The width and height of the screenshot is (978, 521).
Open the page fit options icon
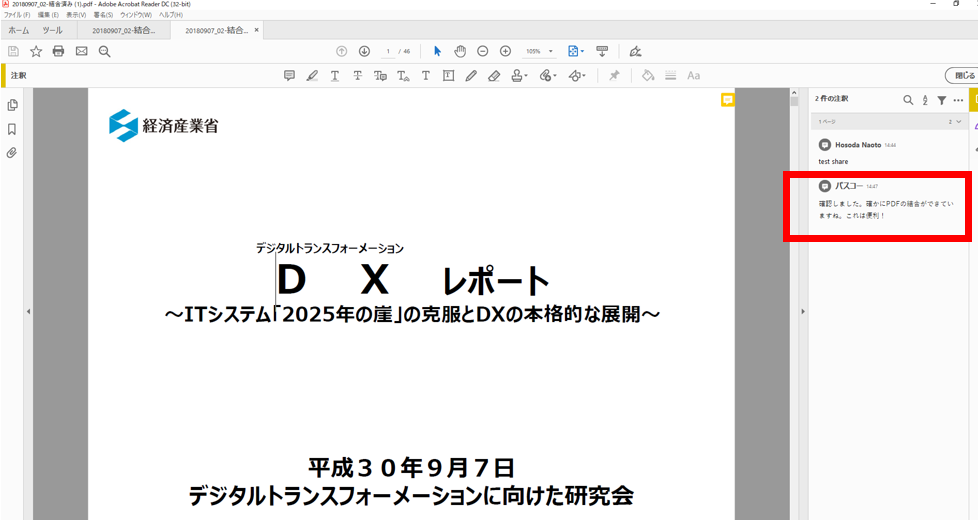coord(575,51)
